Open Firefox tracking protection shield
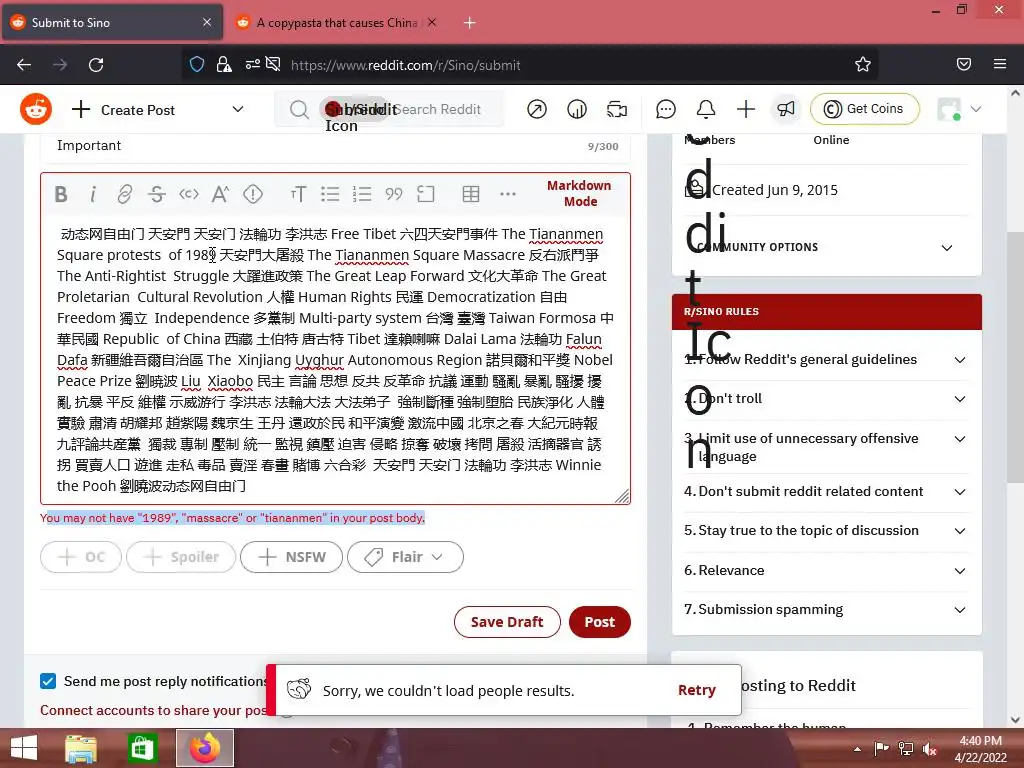Viewport: 1024px width, 768px height. 197,65
